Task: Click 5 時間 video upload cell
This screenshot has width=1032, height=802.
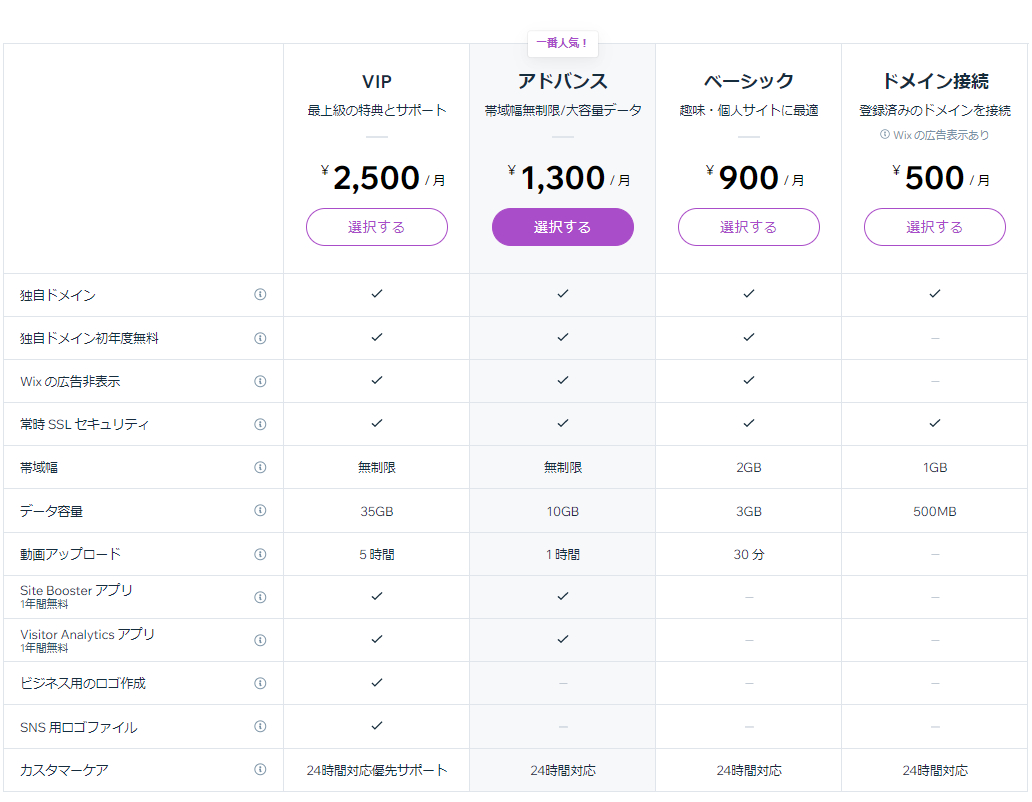Action: point(376,555)
